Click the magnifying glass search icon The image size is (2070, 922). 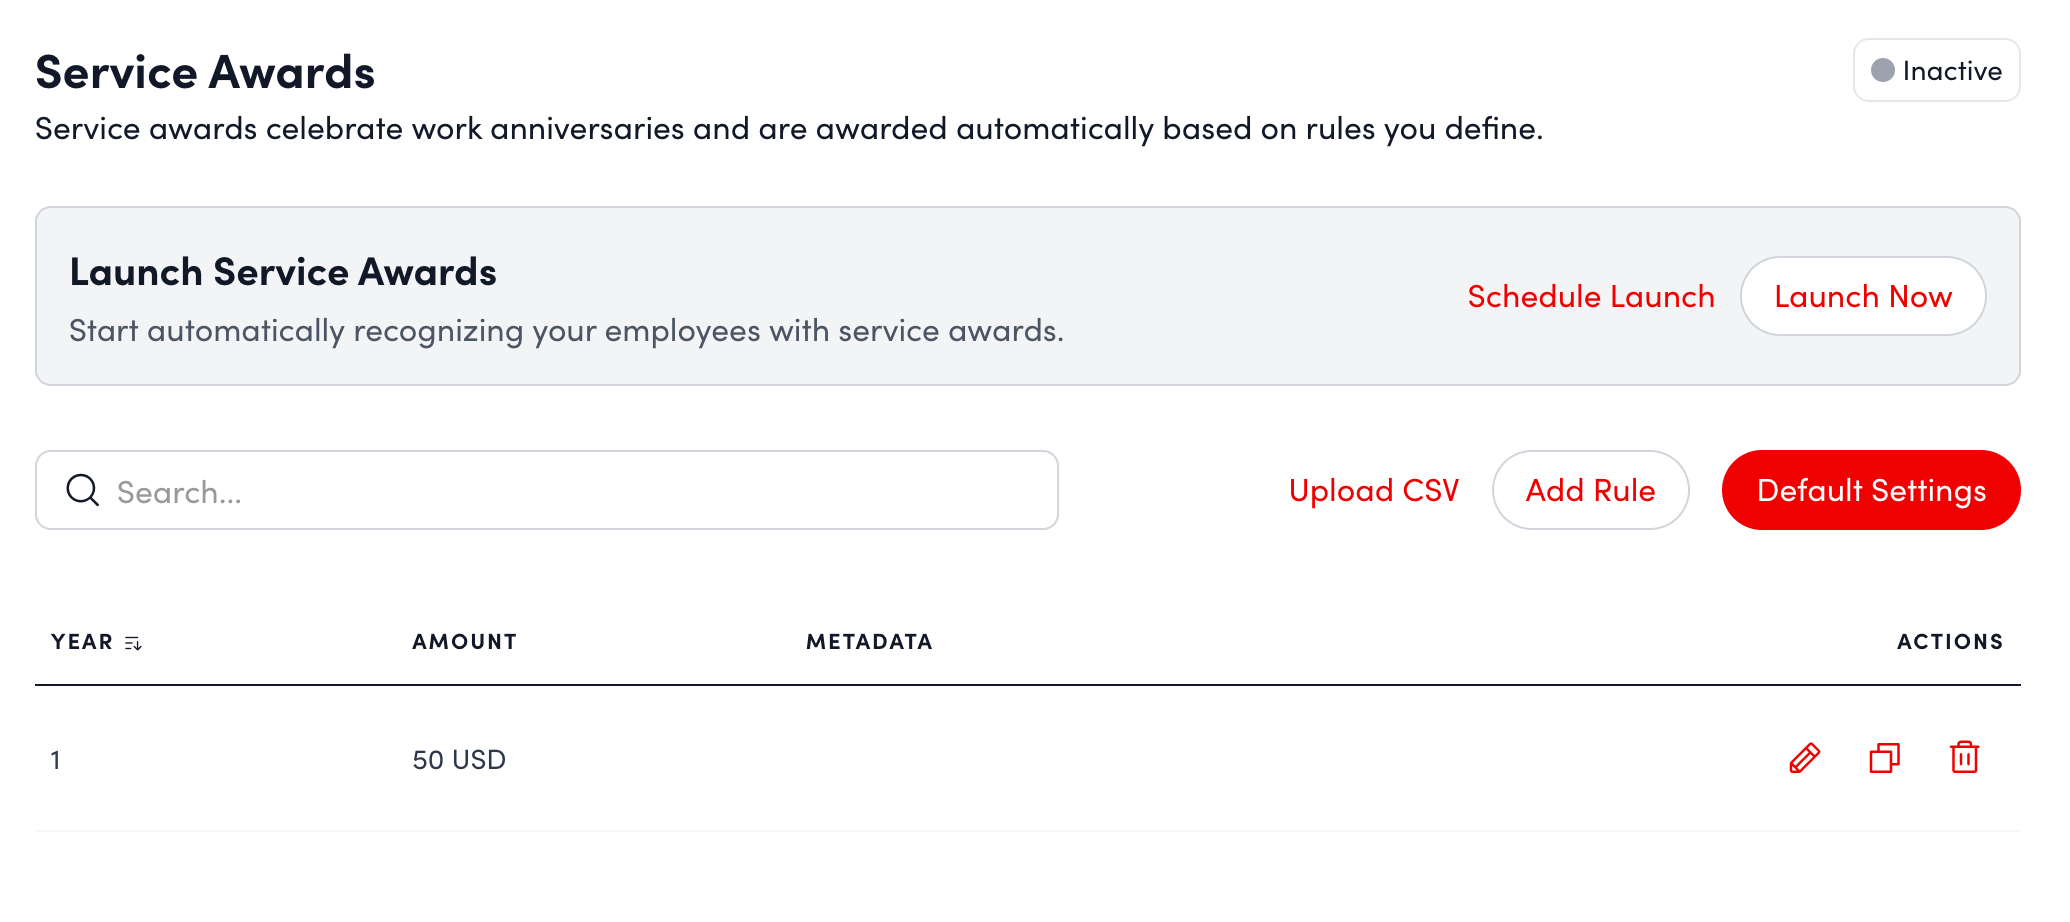(x=82, y=491)
